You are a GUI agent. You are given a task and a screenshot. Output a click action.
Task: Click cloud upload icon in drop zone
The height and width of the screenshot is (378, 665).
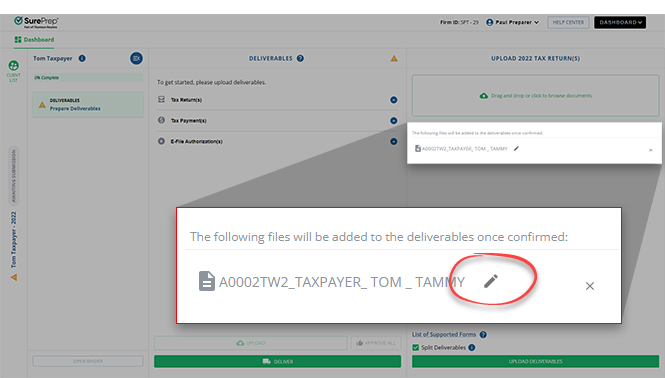point(483,96)
